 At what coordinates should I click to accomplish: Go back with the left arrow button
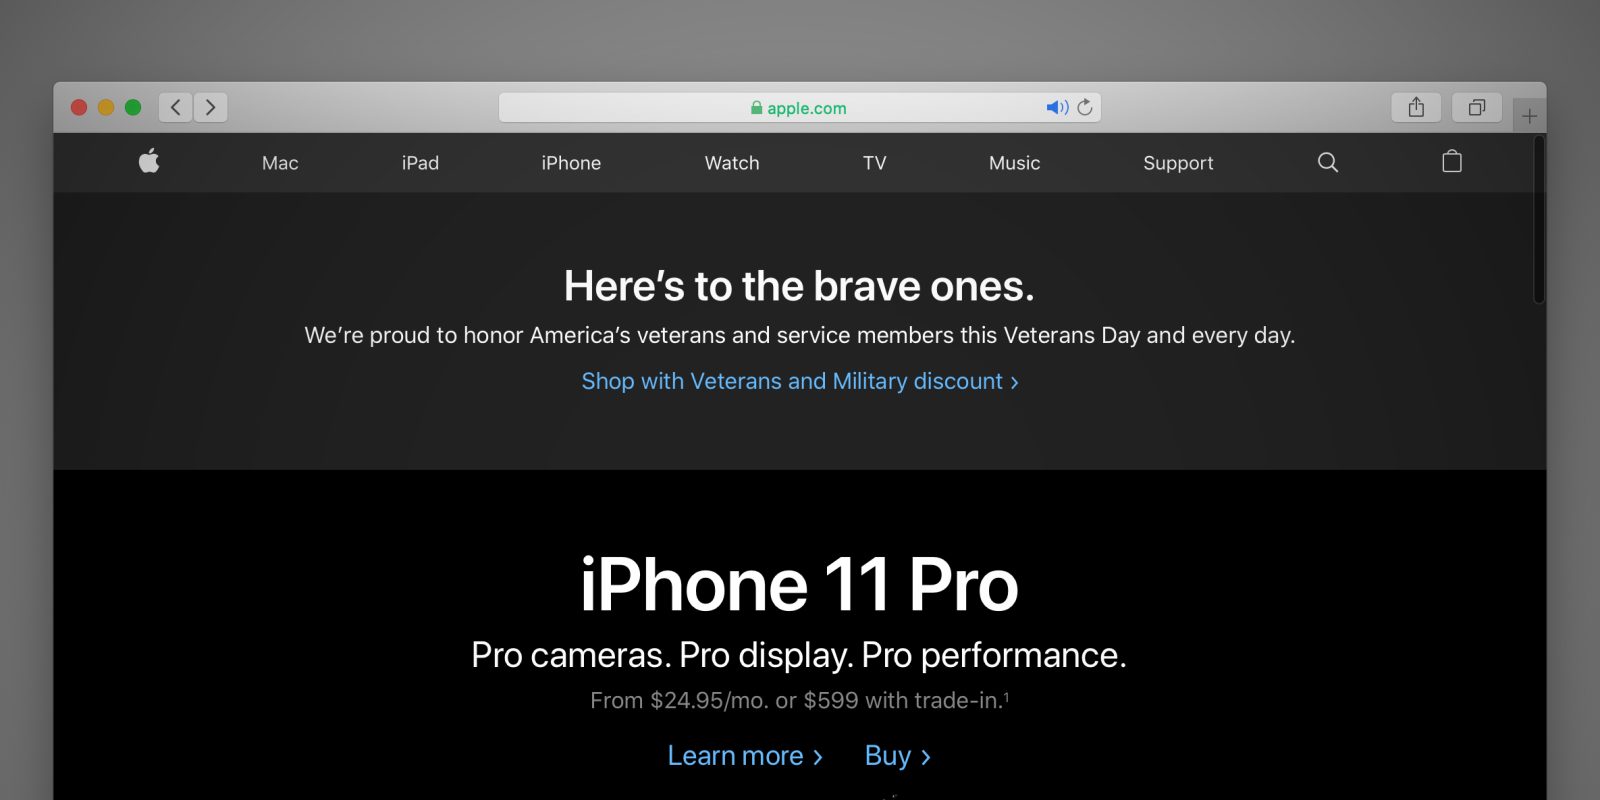coord(176,107)
